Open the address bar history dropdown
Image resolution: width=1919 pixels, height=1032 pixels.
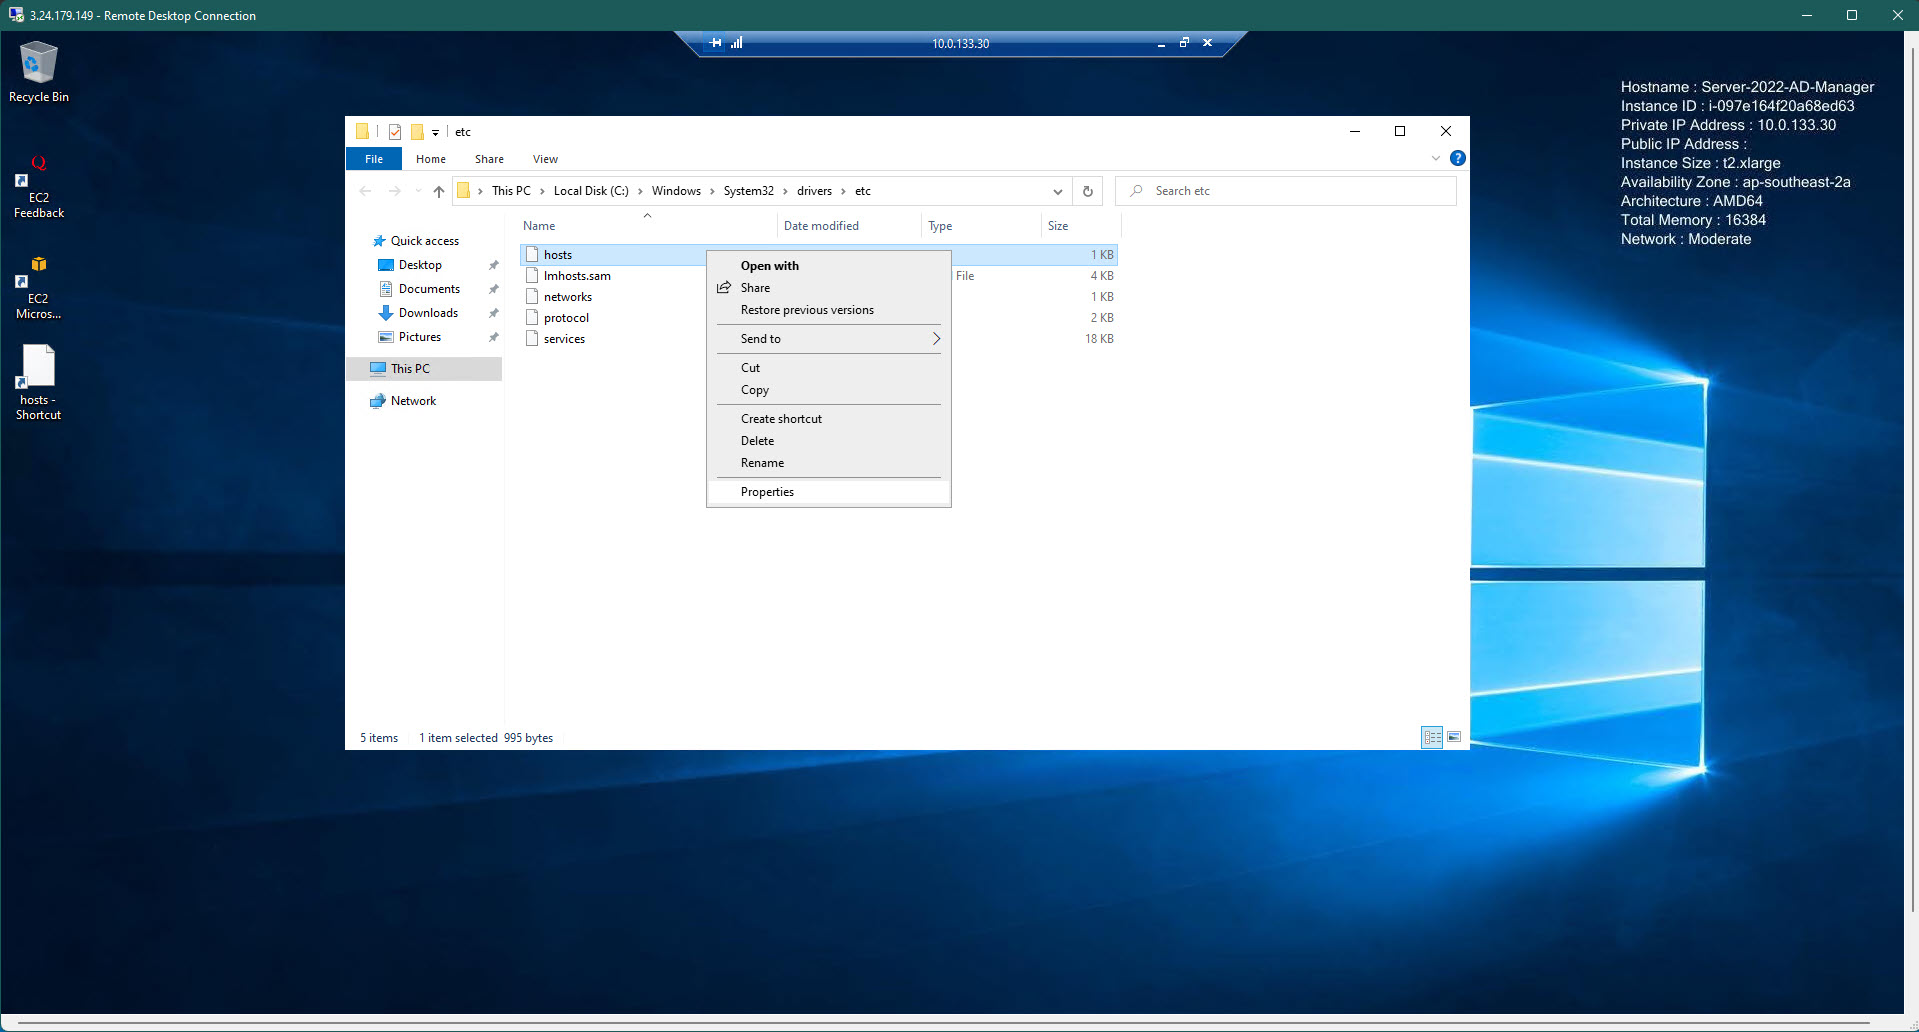tap(1058, 191)
